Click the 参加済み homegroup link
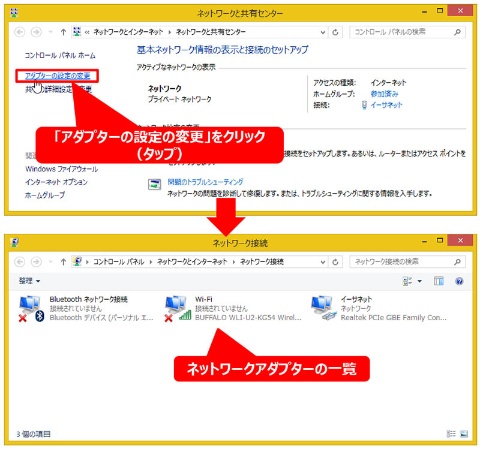Viewport: 480px width, 455px height. (384, 94)
